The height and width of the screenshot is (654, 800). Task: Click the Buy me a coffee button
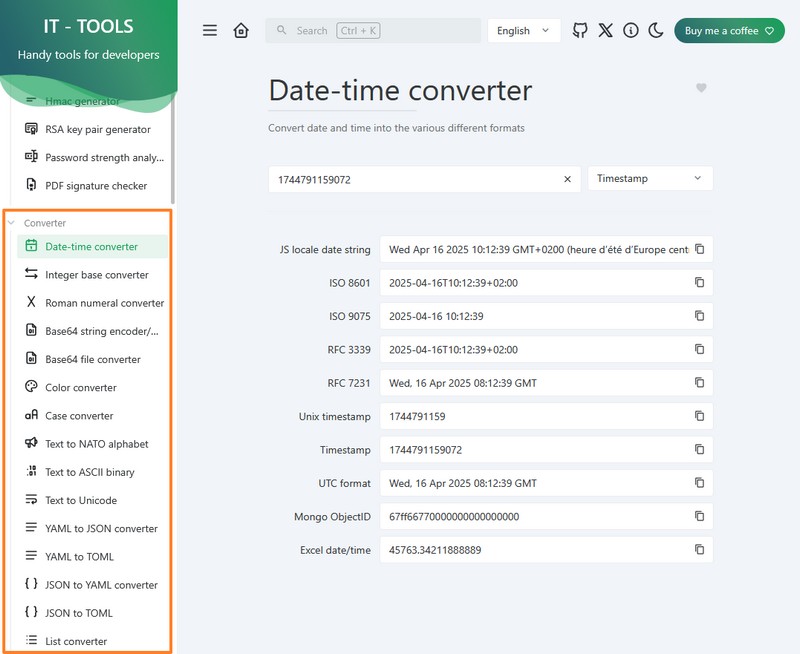pos(728,31)
